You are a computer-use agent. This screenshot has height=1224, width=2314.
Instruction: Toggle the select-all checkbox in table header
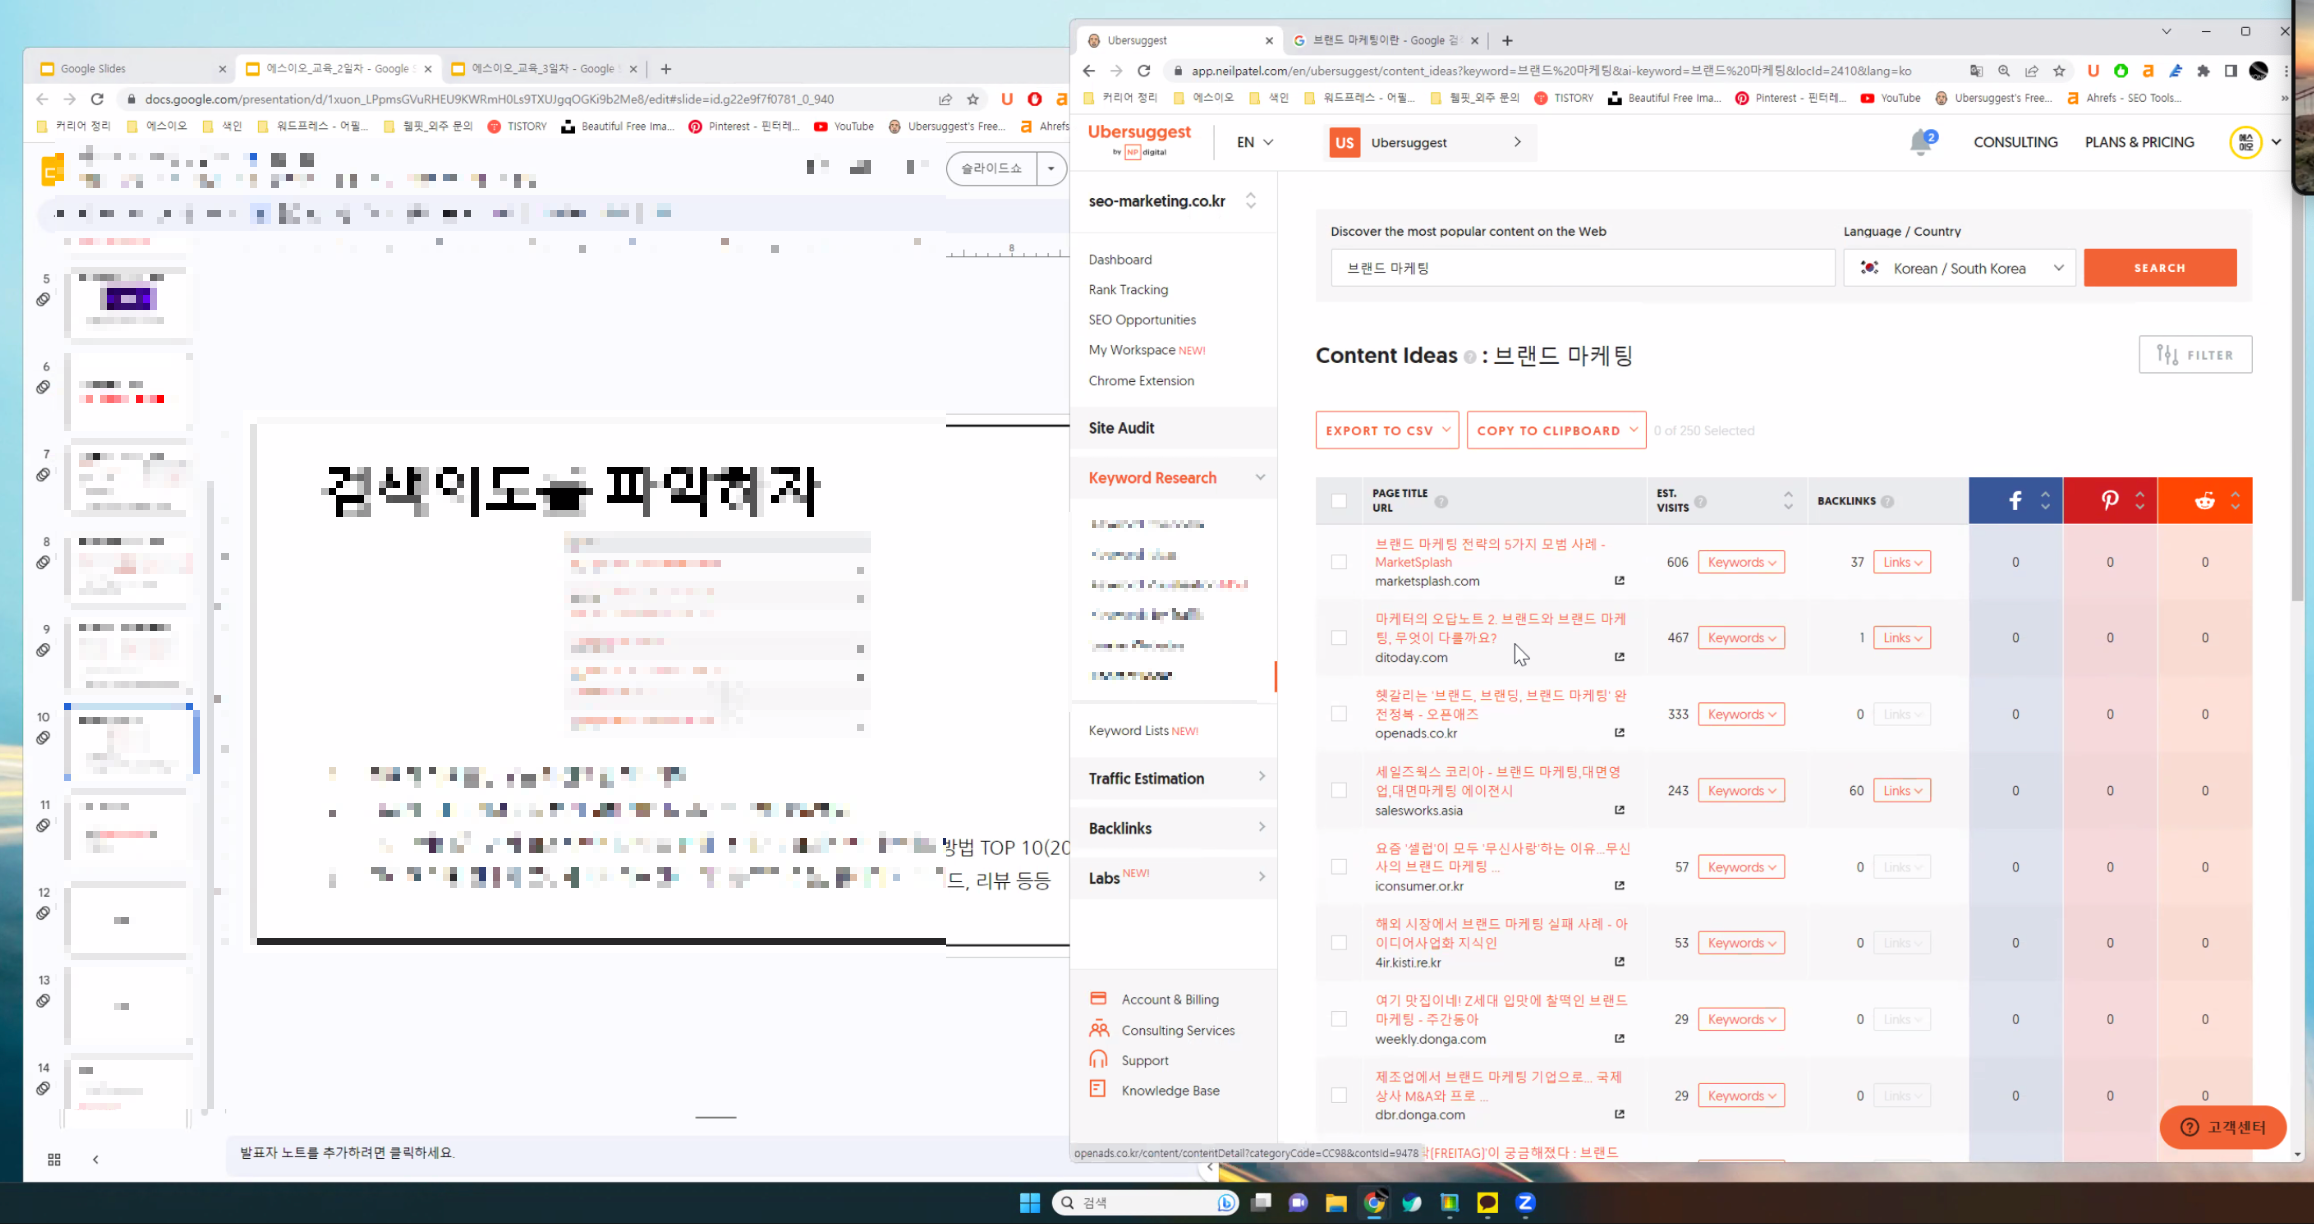(x=1339, y=501)
